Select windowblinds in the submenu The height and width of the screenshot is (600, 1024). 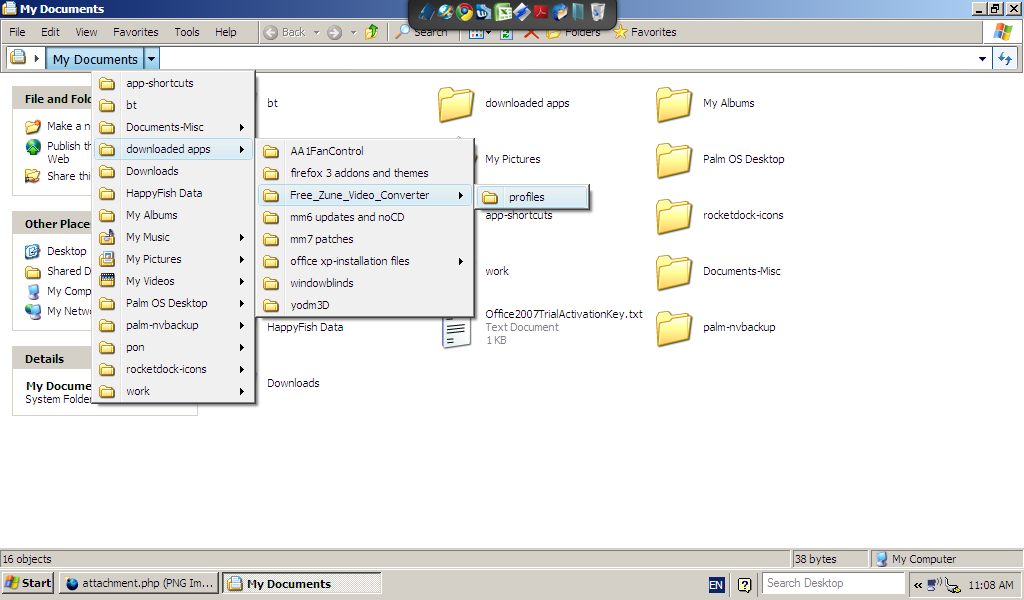[x=364, y=283]
